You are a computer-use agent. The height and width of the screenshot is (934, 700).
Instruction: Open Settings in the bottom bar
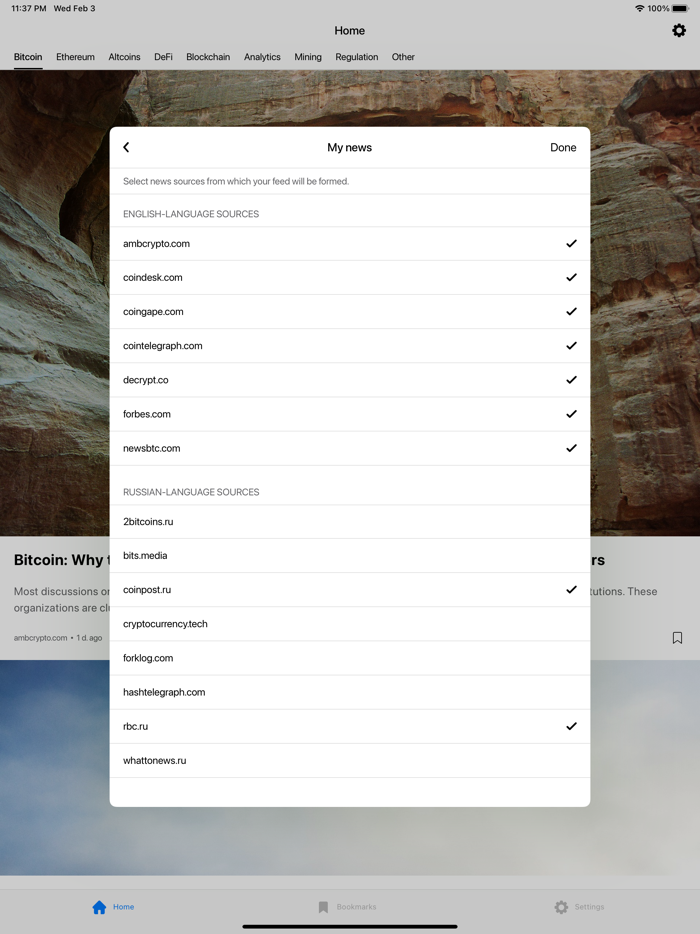(579, 907)
